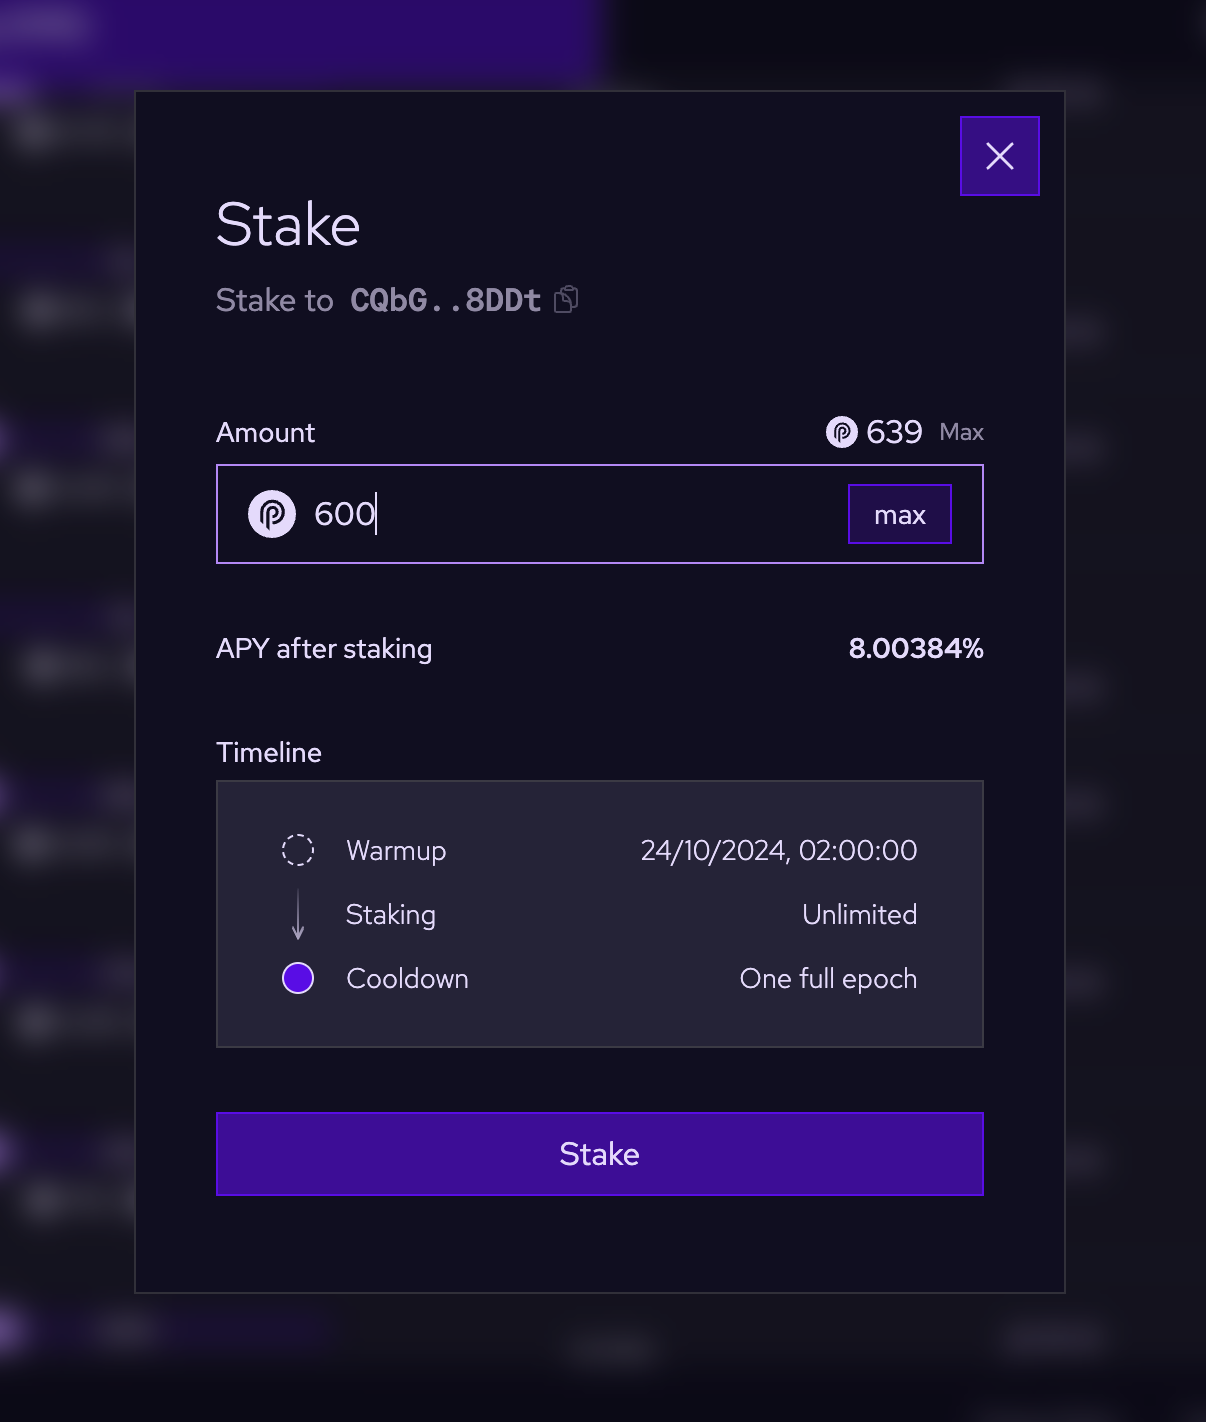Click the Unlimited staking duration text
The width and height of the screenshot is (1206, 1422).
[x=859, y=915]
